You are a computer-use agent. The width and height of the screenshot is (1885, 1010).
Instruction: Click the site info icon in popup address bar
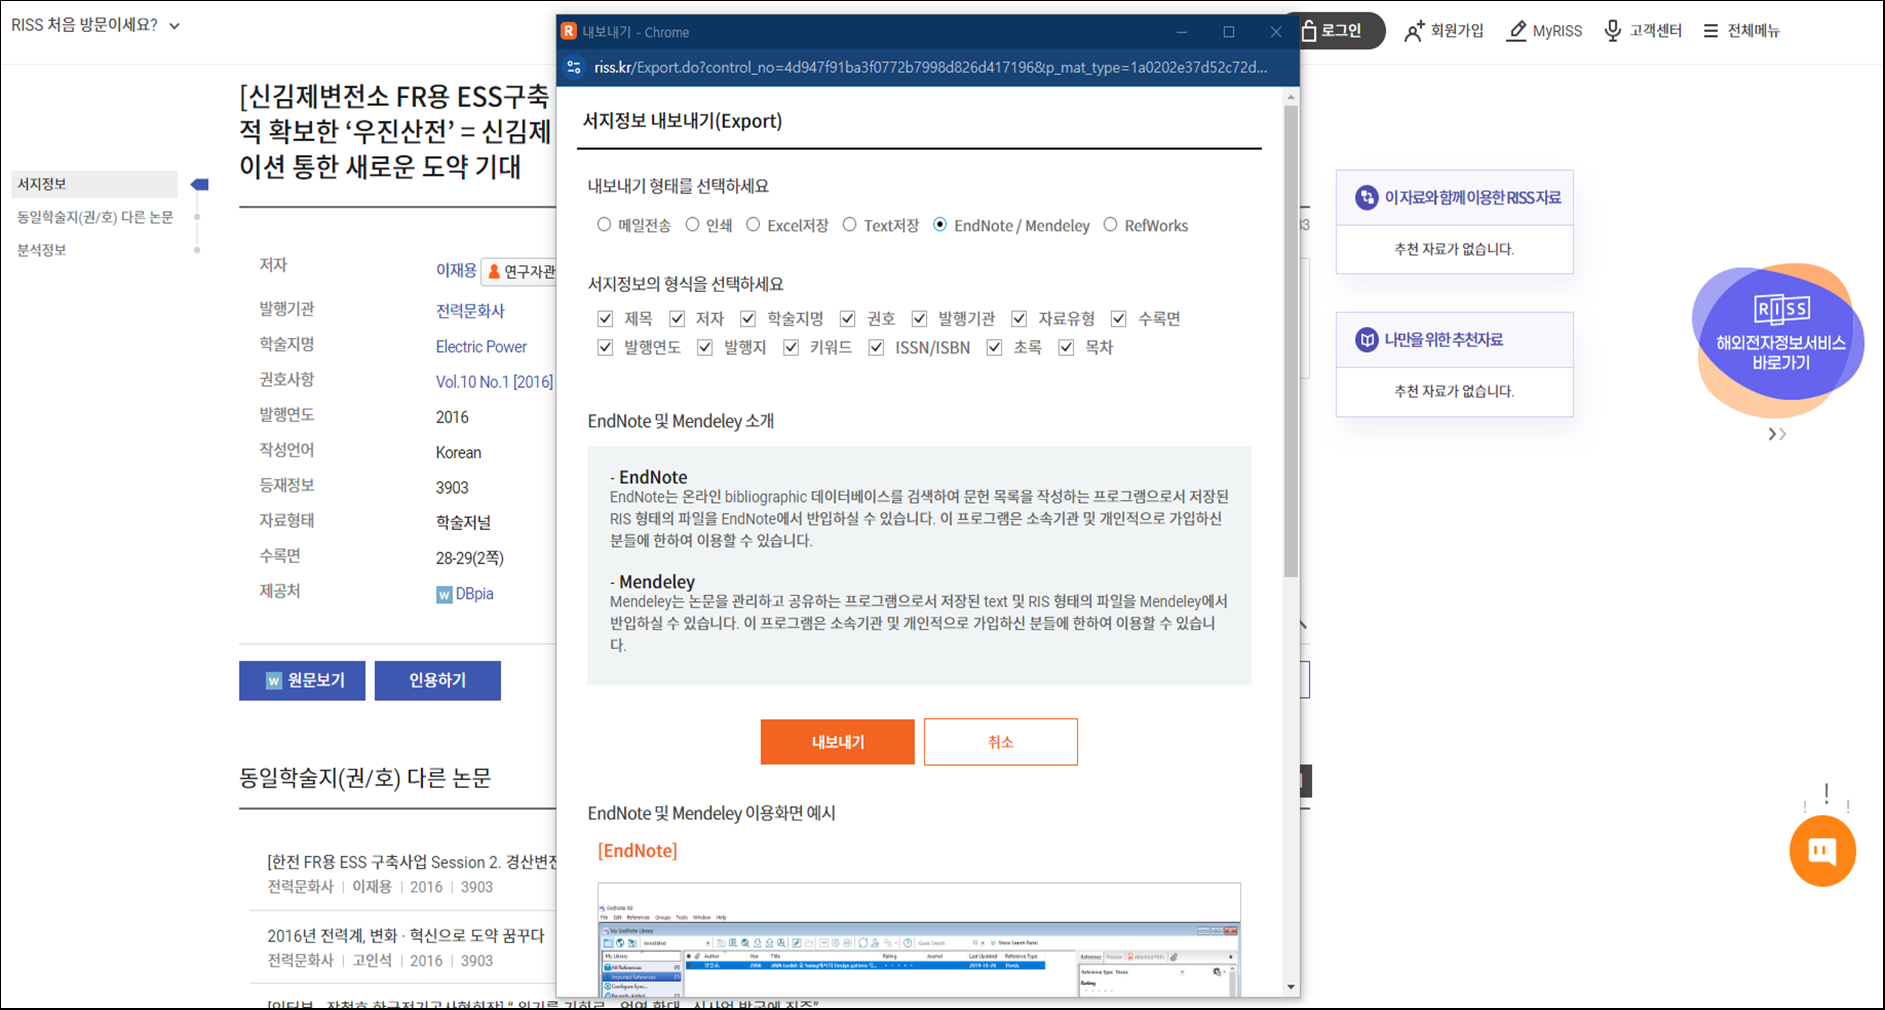click(574, 67)
